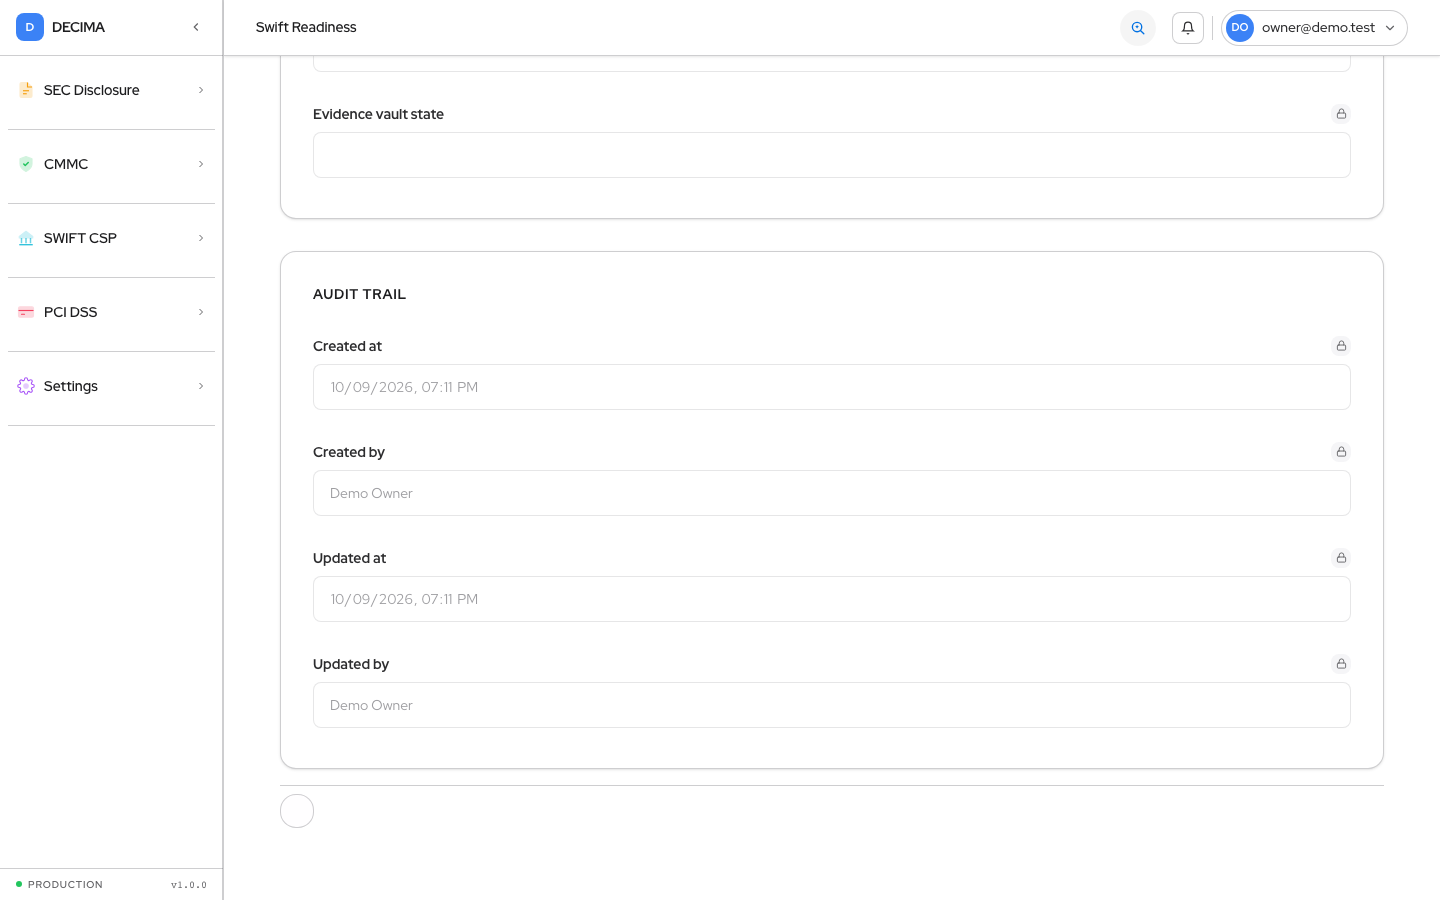Screen dimensions: 1440x900
Task: Click the Swift Readiness page title
Action: pyautogui.click(x=306, y=27)
